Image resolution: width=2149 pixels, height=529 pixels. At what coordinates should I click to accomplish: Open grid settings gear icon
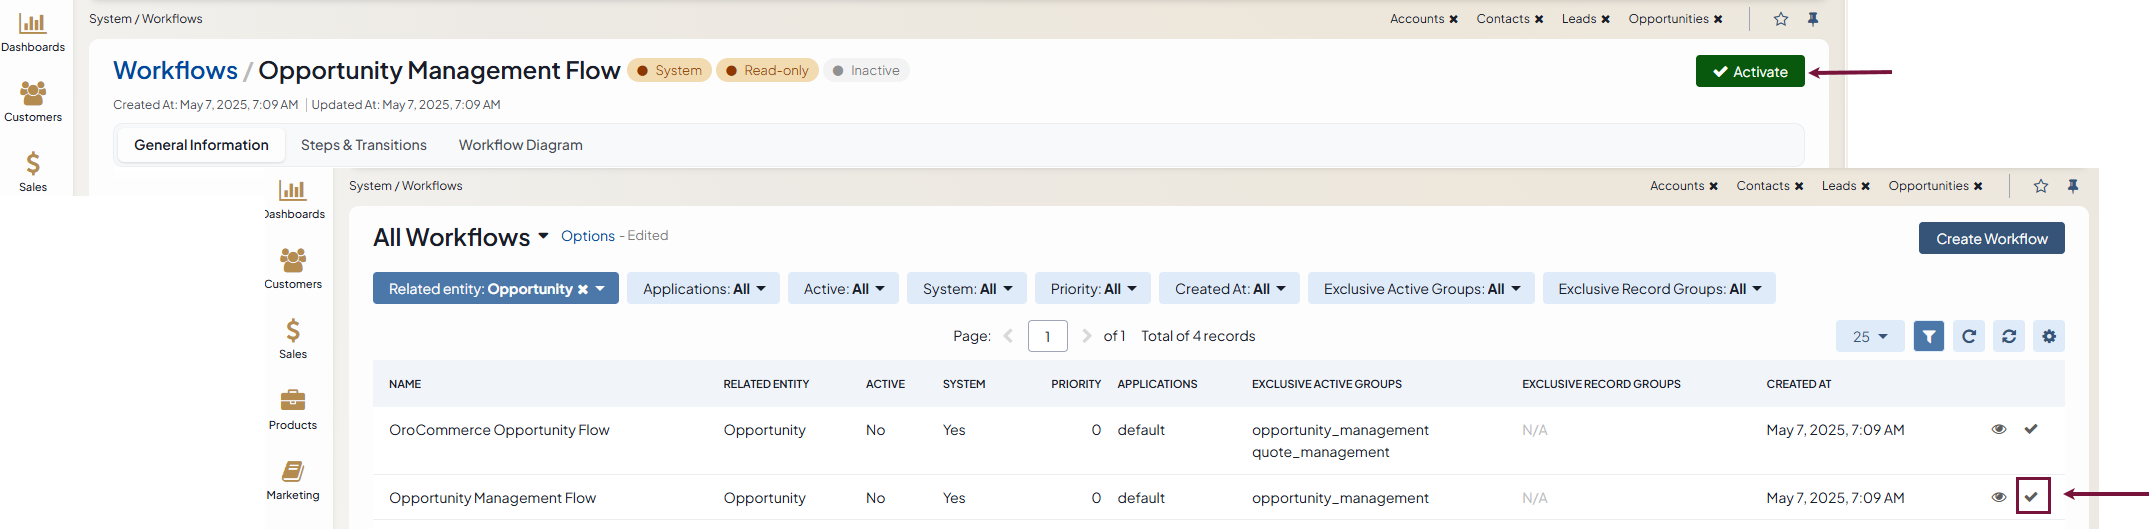(2048, 337)
